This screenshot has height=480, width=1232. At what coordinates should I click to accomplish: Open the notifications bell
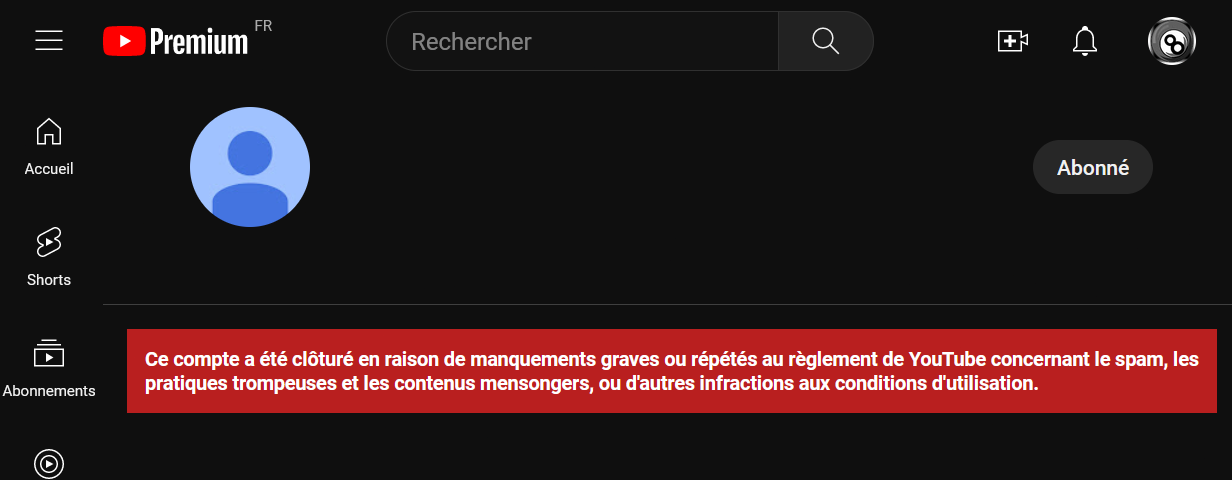pos(1085,41)
